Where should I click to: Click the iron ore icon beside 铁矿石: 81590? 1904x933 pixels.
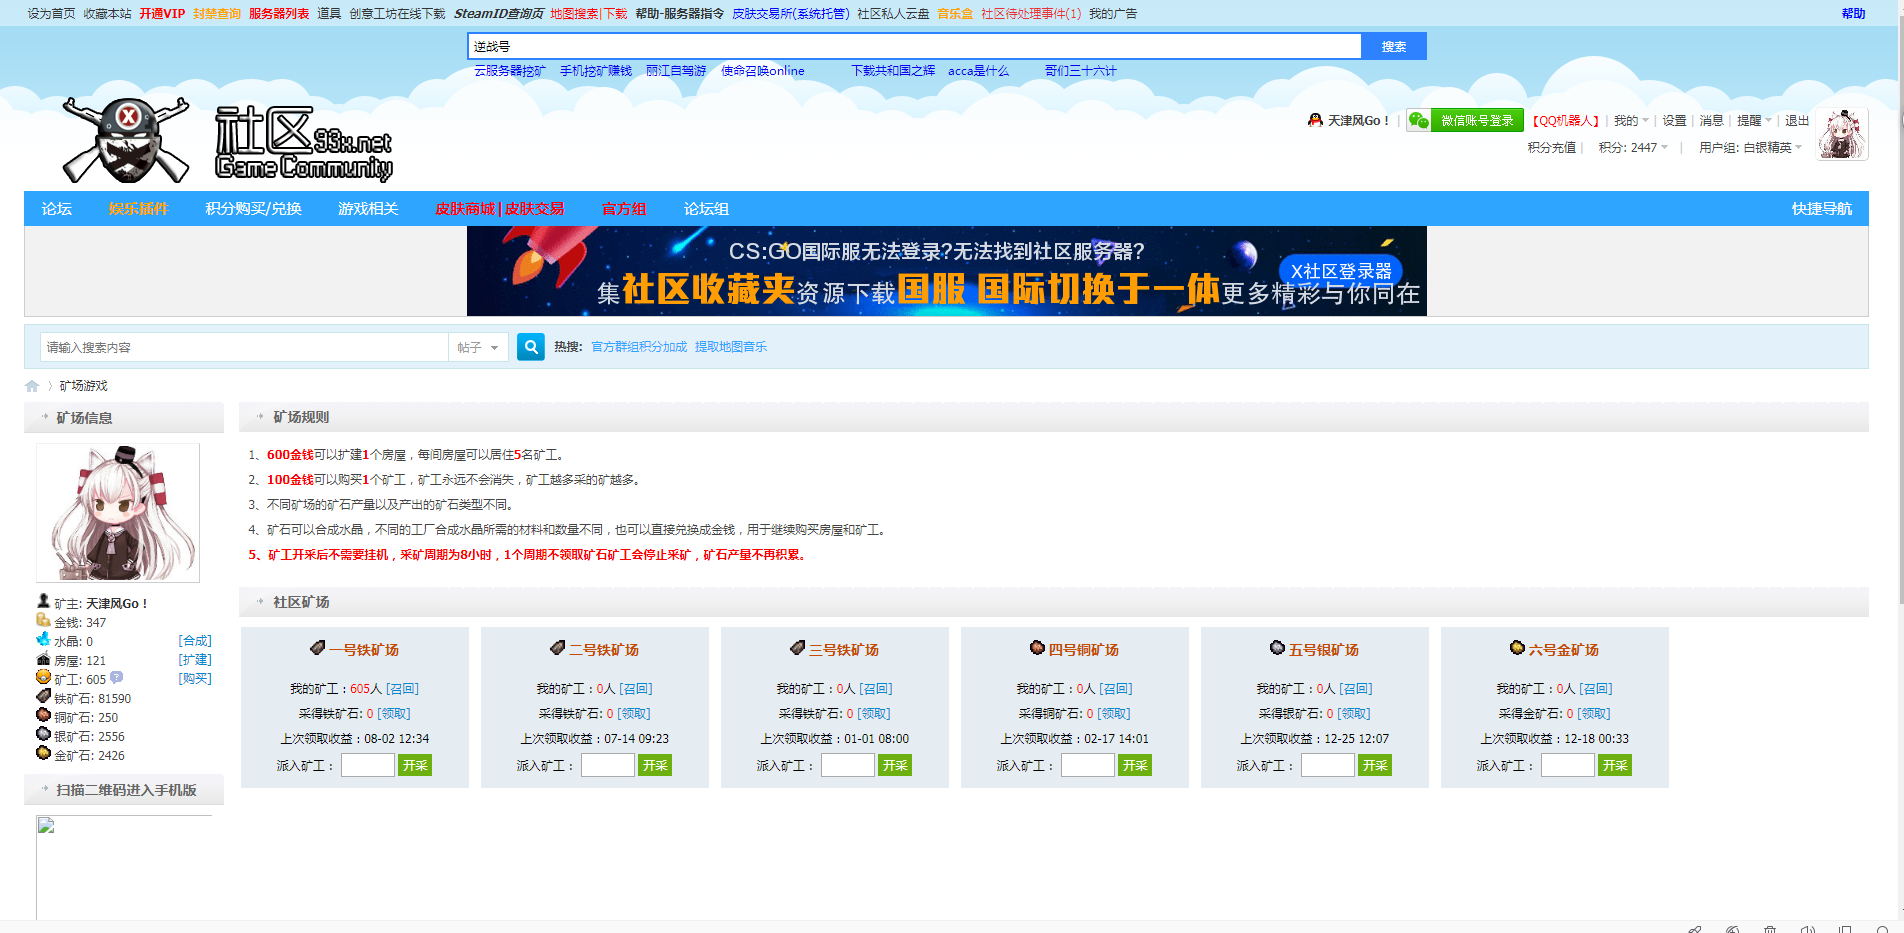42,698
